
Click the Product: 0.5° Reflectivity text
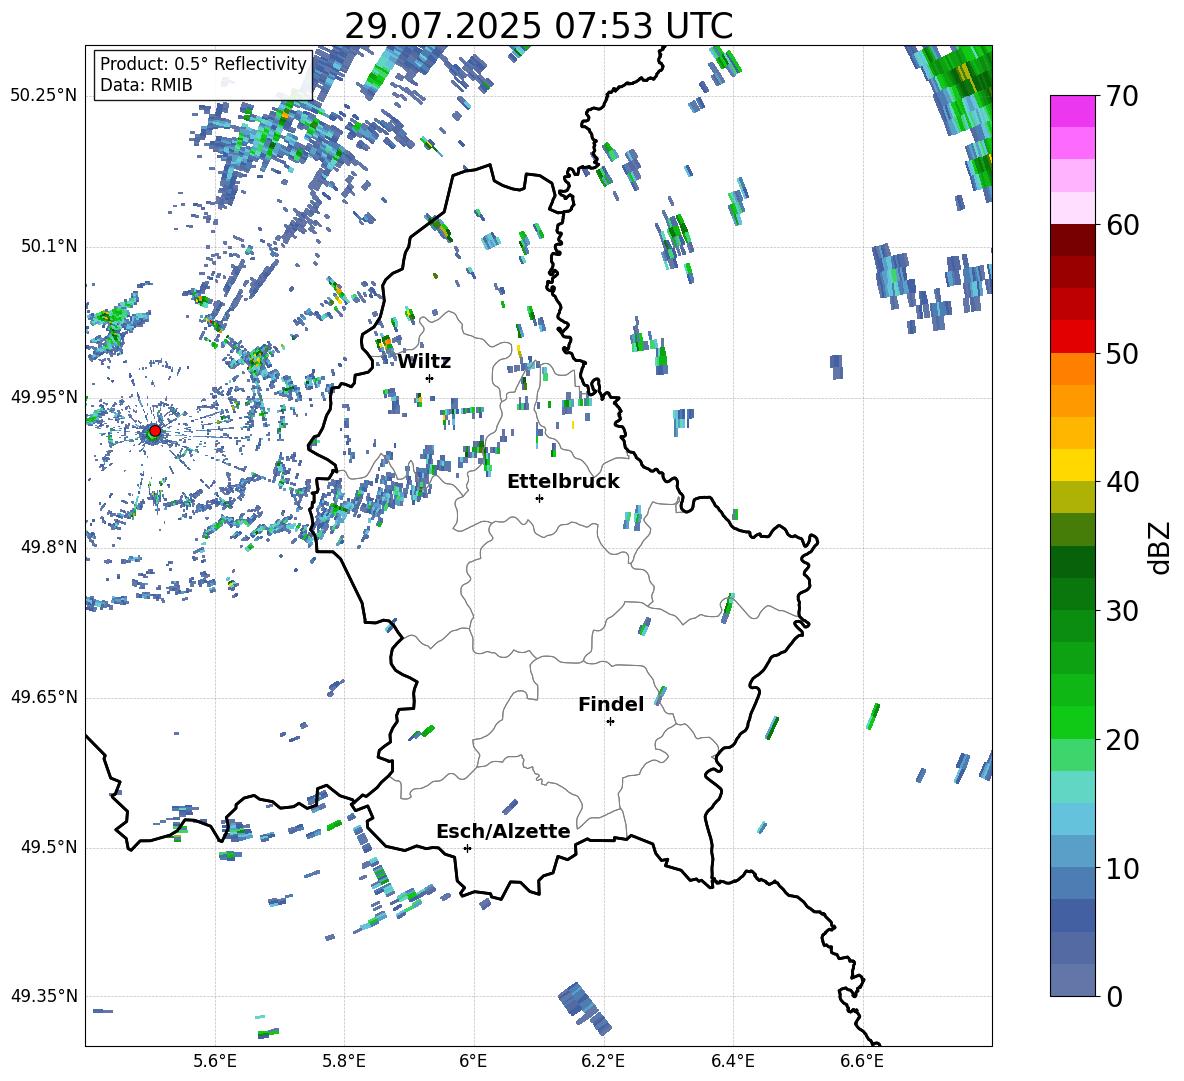coord(203,63)
